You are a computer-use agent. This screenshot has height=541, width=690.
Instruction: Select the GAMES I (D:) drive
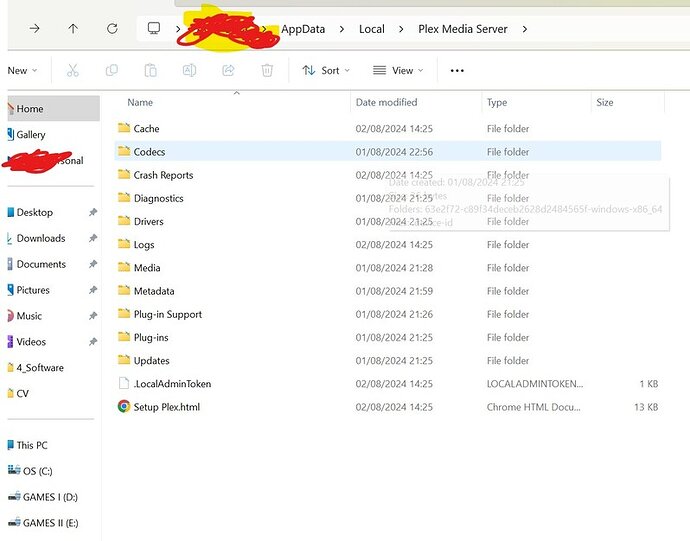coord(50,497)
